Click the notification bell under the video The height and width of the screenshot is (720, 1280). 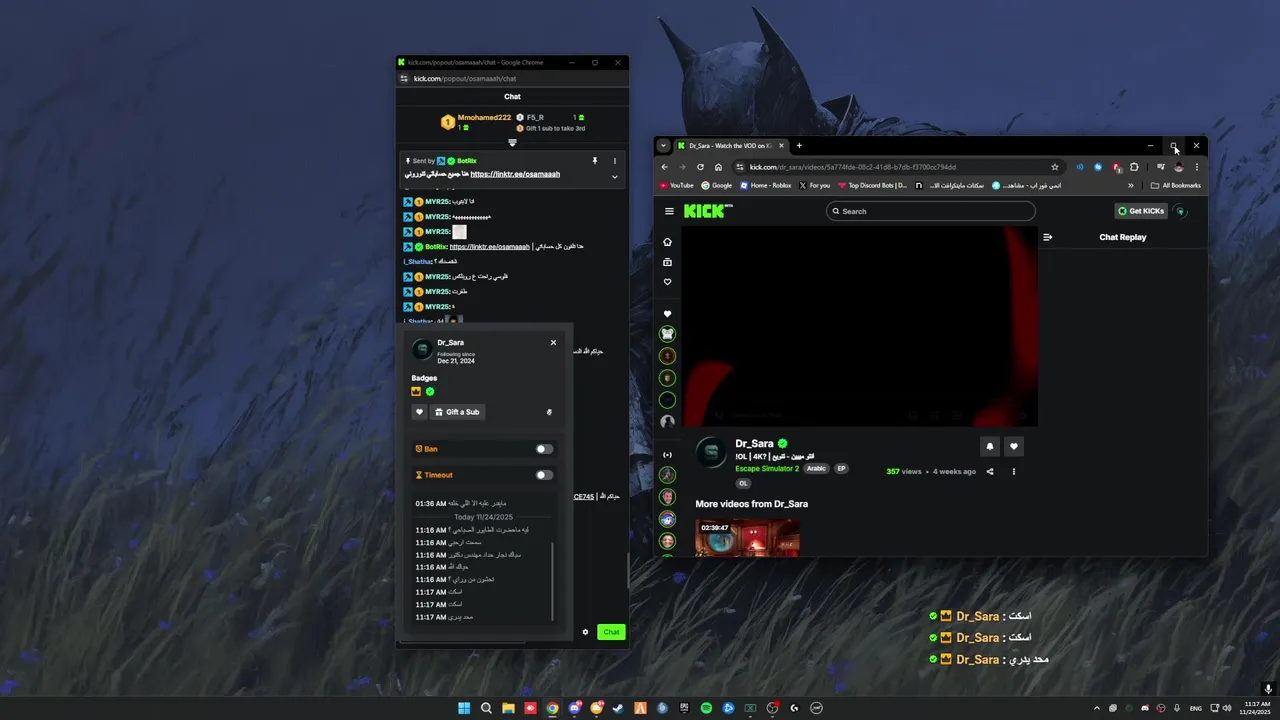click(x=990, y=447)
